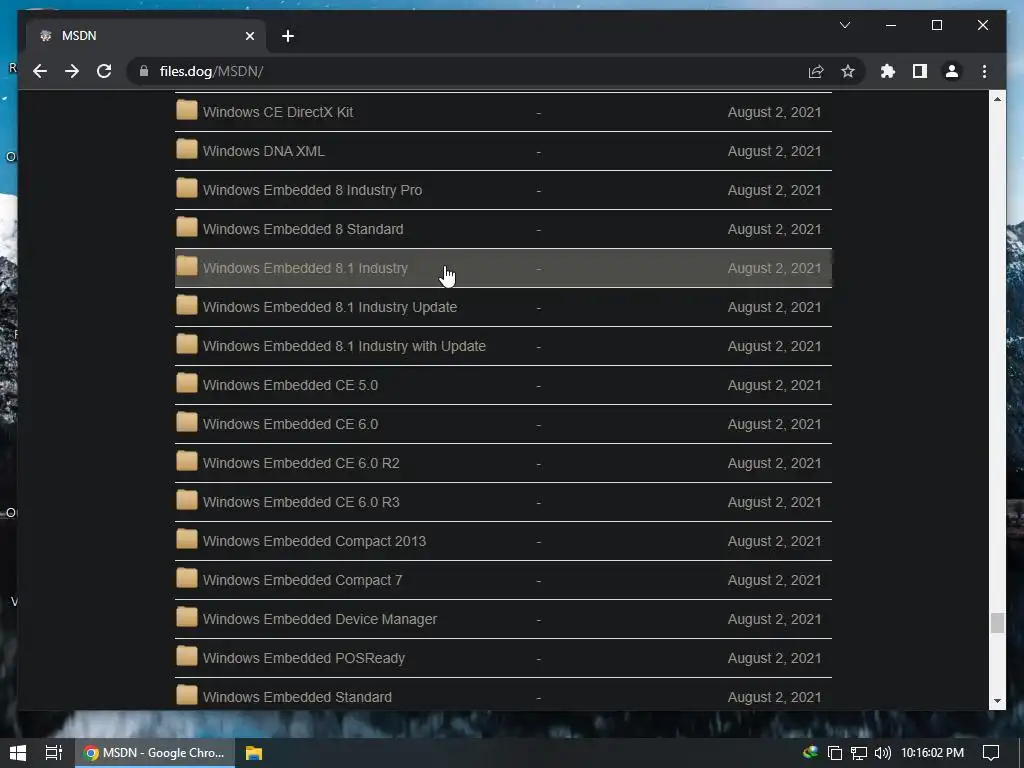This screenshot has height=768, width=1024.
Task: Click page scrollbar down arrow
Action: tap(997, 701)
